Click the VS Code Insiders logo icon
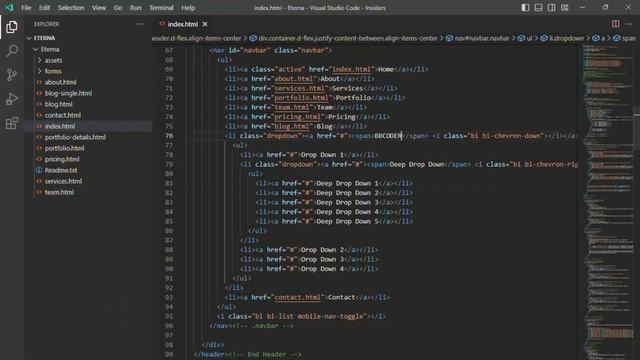 point(9,7)
